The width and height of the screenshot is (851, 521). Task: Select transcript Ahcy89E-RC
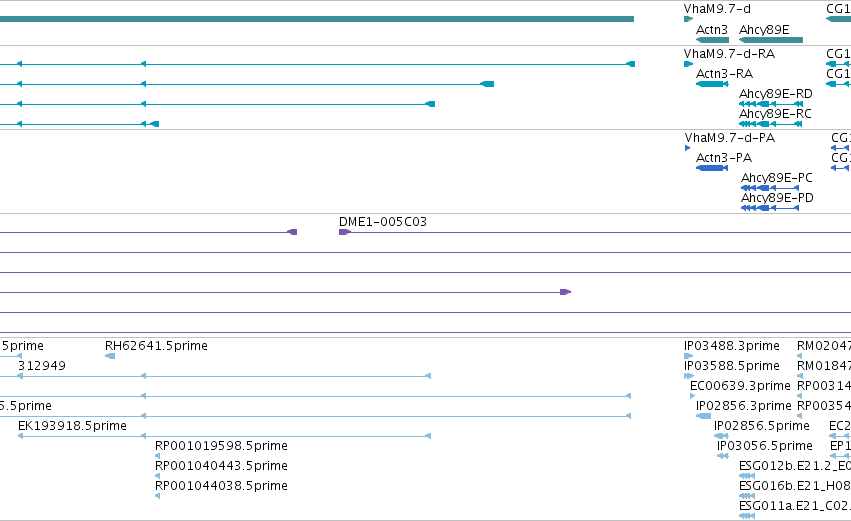pyautogui.click(x=771, y=124)
